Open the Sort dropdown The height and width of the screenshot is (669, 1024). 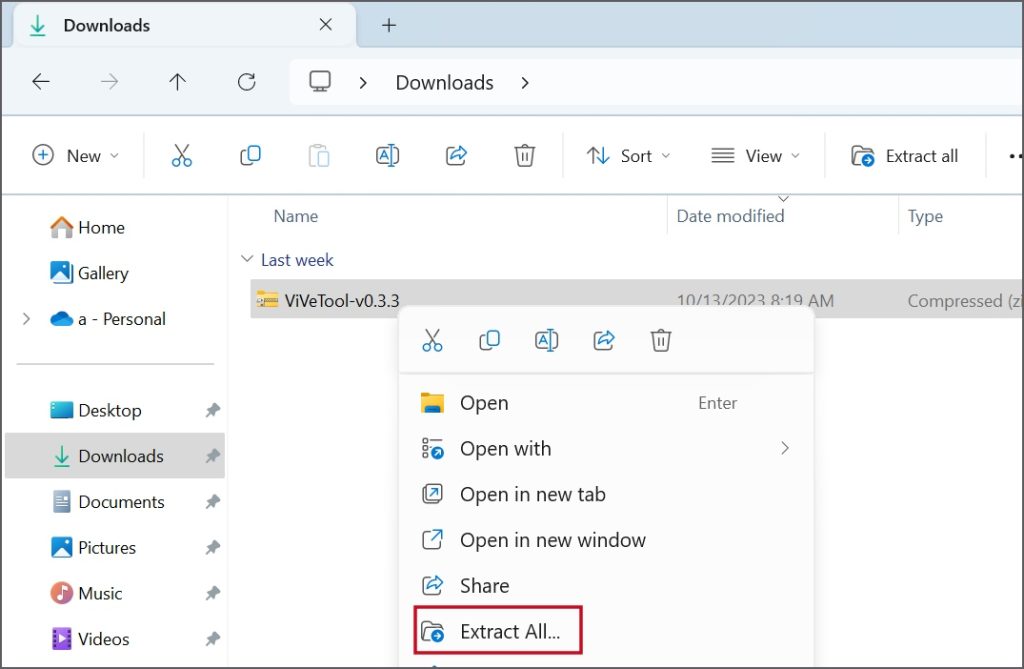(x=628, y=155)
